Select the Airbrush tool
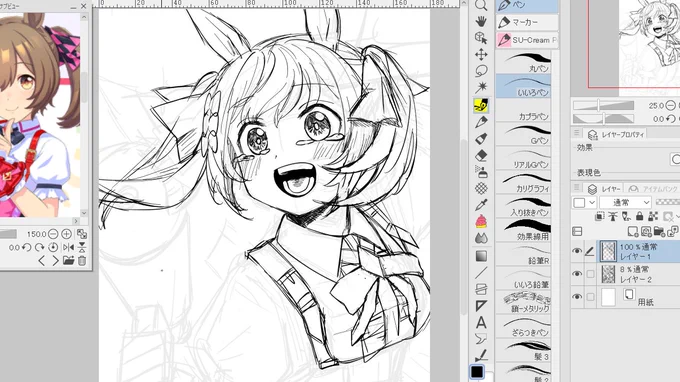680x382 pixels. (x=481, y=172)
